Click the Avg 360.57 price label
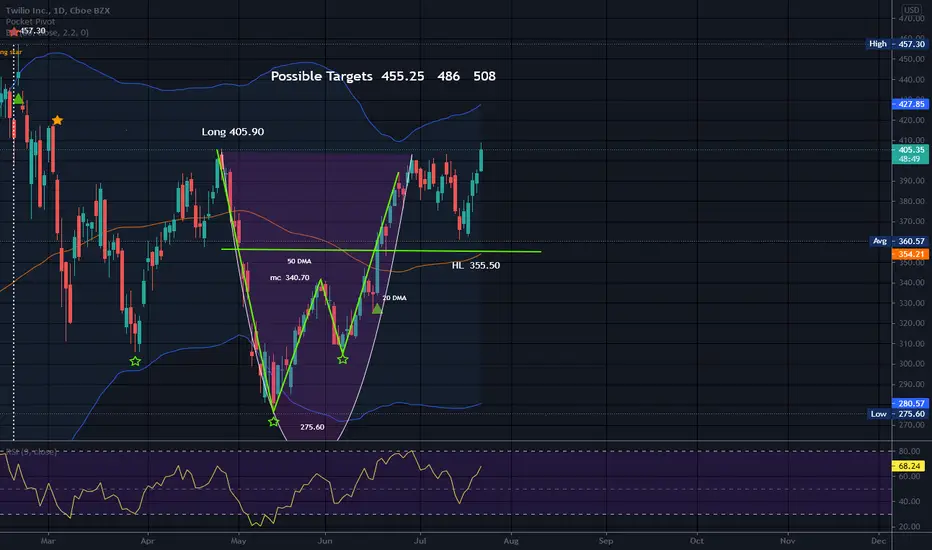This screenshot has width=932, height=550. pyautogui.click(x=898, y=241)
